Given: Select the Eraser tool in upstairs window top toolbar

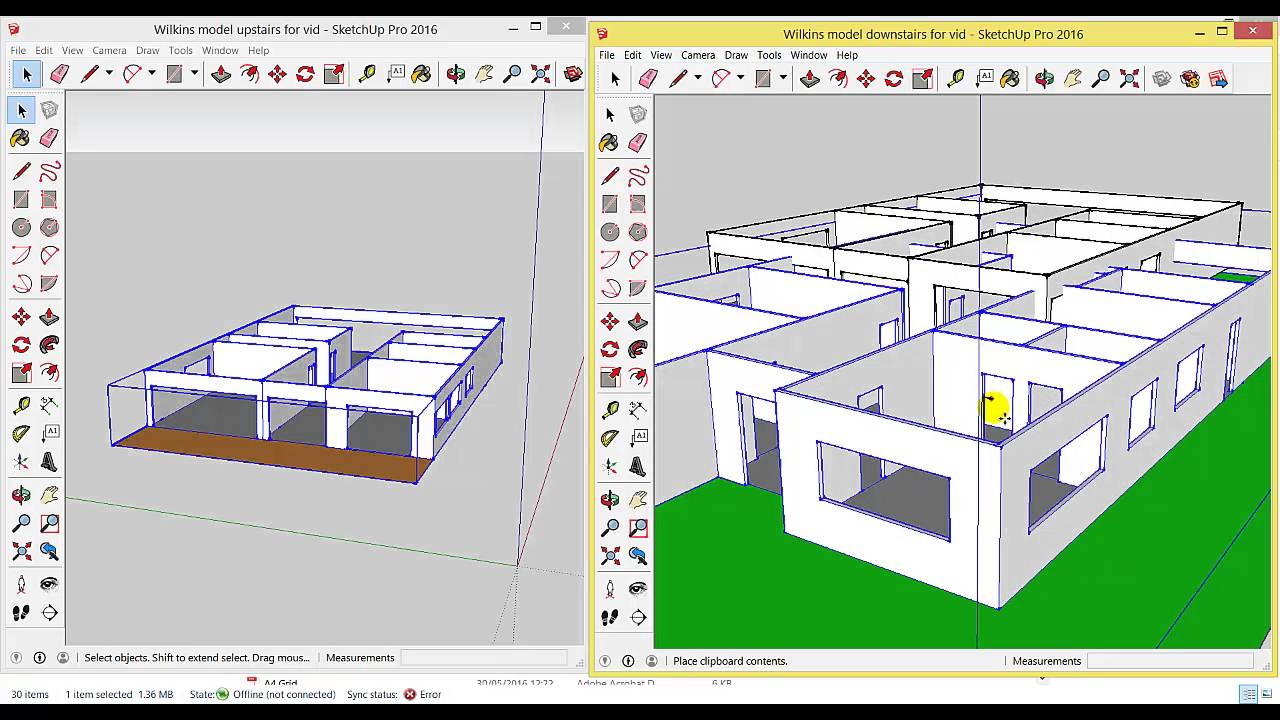Looking at the screenshot, I should (x=59, y=74).
